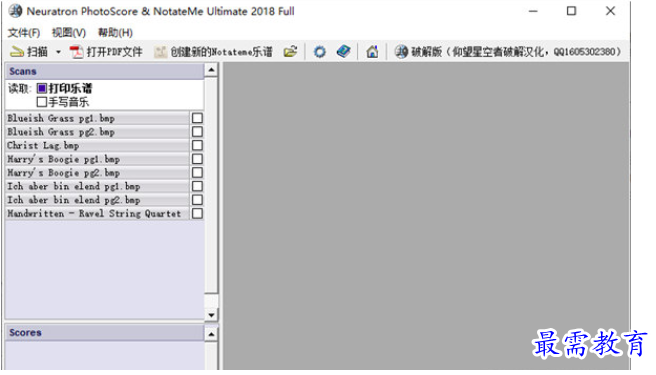Close the PhotoScore window
This screenshot has width=656, height=375.
coord(610,11)
